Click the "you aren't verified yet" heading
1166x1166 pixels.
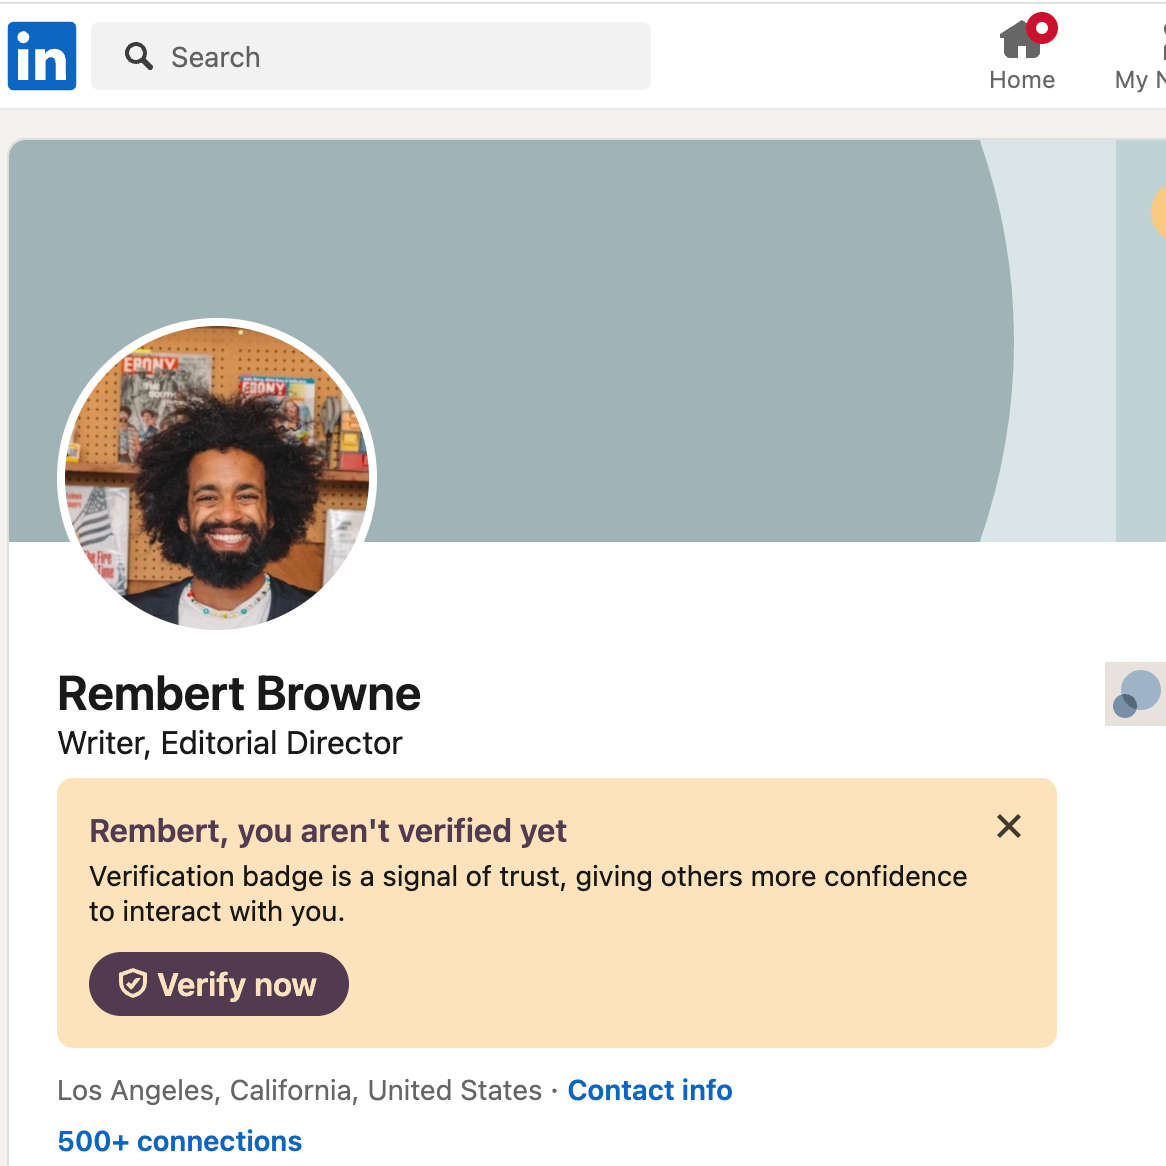[x=328, y=831]
